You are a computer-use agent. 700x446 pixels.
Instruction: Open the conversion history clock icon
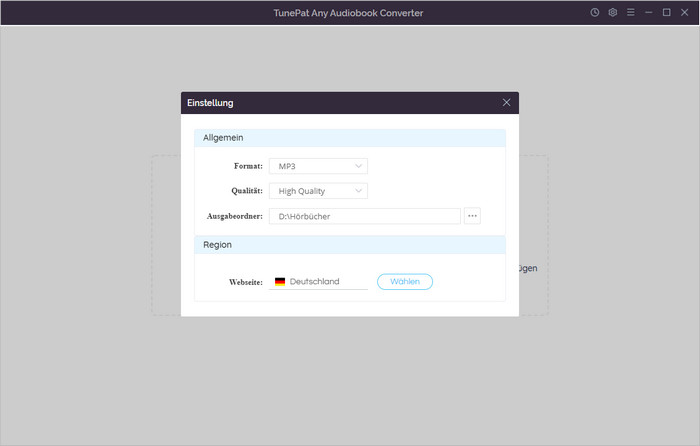[x=595, y=13]
